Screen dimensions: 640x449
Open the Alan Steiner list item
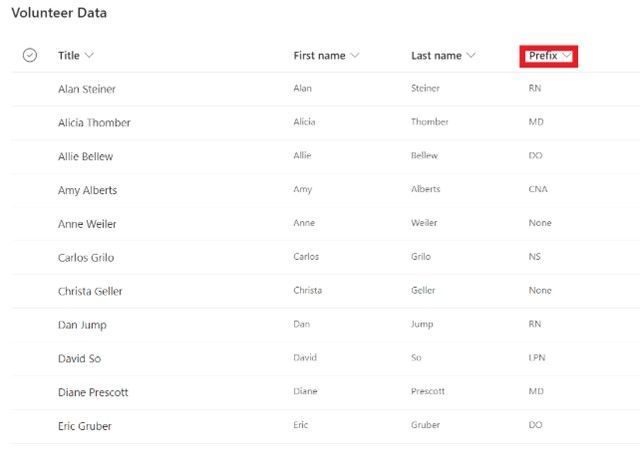[x=87, y=89]
